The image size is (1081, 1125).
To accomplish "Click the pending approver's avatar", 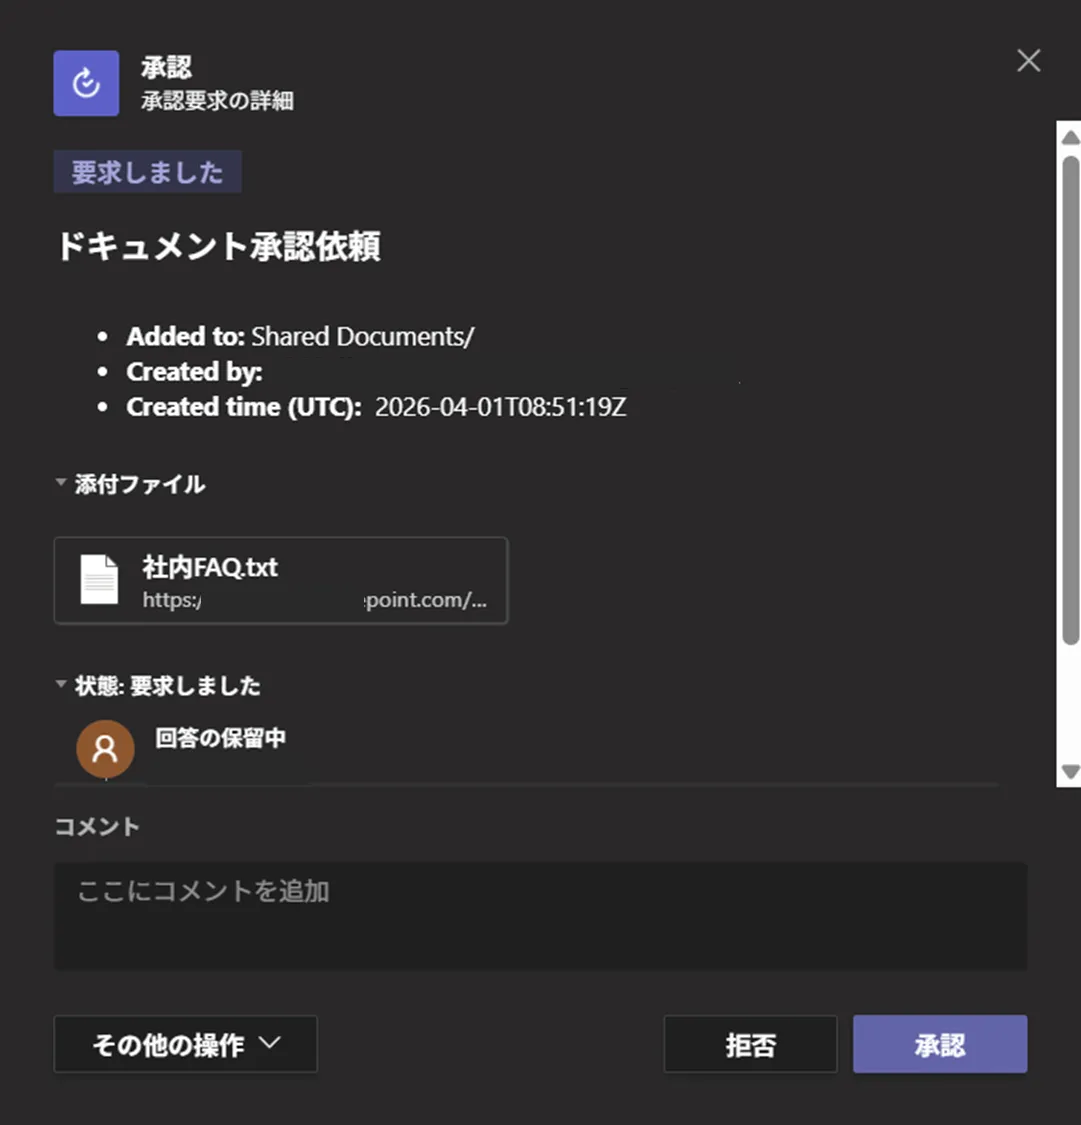I will pos(104,748).
